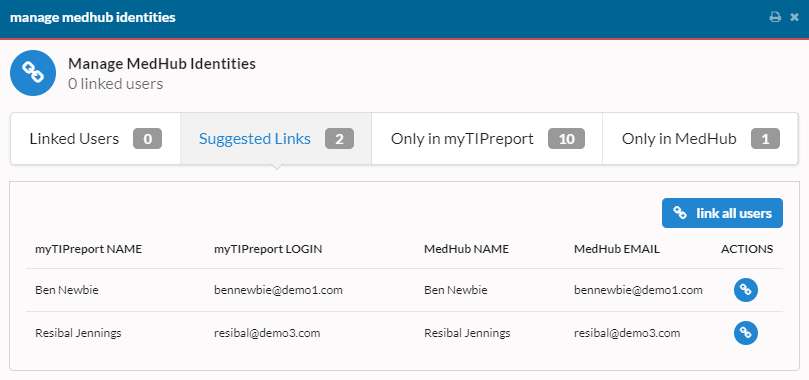Click the myTIPreport NAME column header
Screen dimensions: 809x380
(x=88, y=250)
